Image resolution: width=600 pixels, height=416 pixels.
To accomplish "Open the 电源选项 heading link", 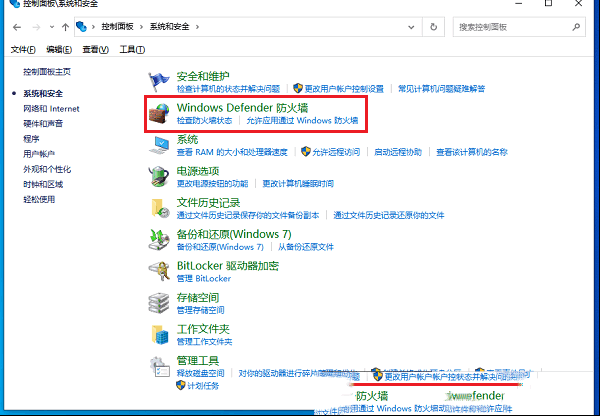I will pos(198,171).
